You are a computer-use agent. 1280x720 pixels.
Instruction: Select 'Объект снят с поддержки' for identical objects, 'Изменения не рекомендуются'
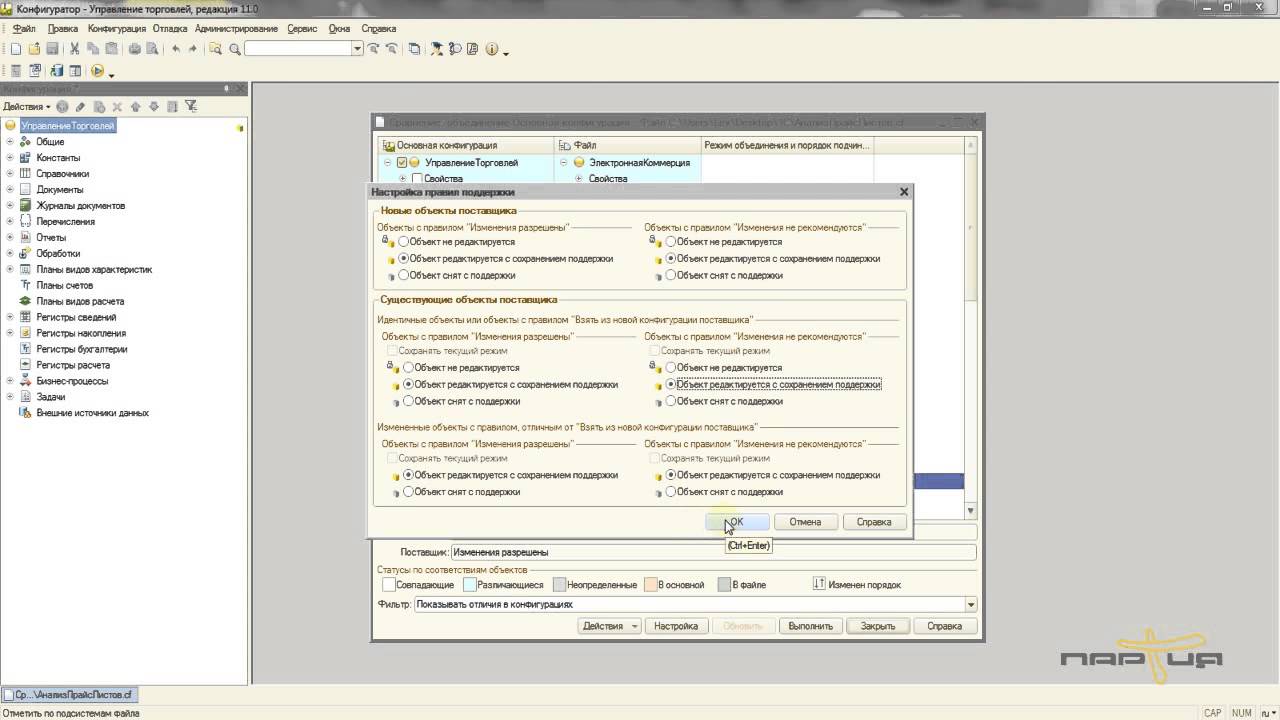click(672, 401)
